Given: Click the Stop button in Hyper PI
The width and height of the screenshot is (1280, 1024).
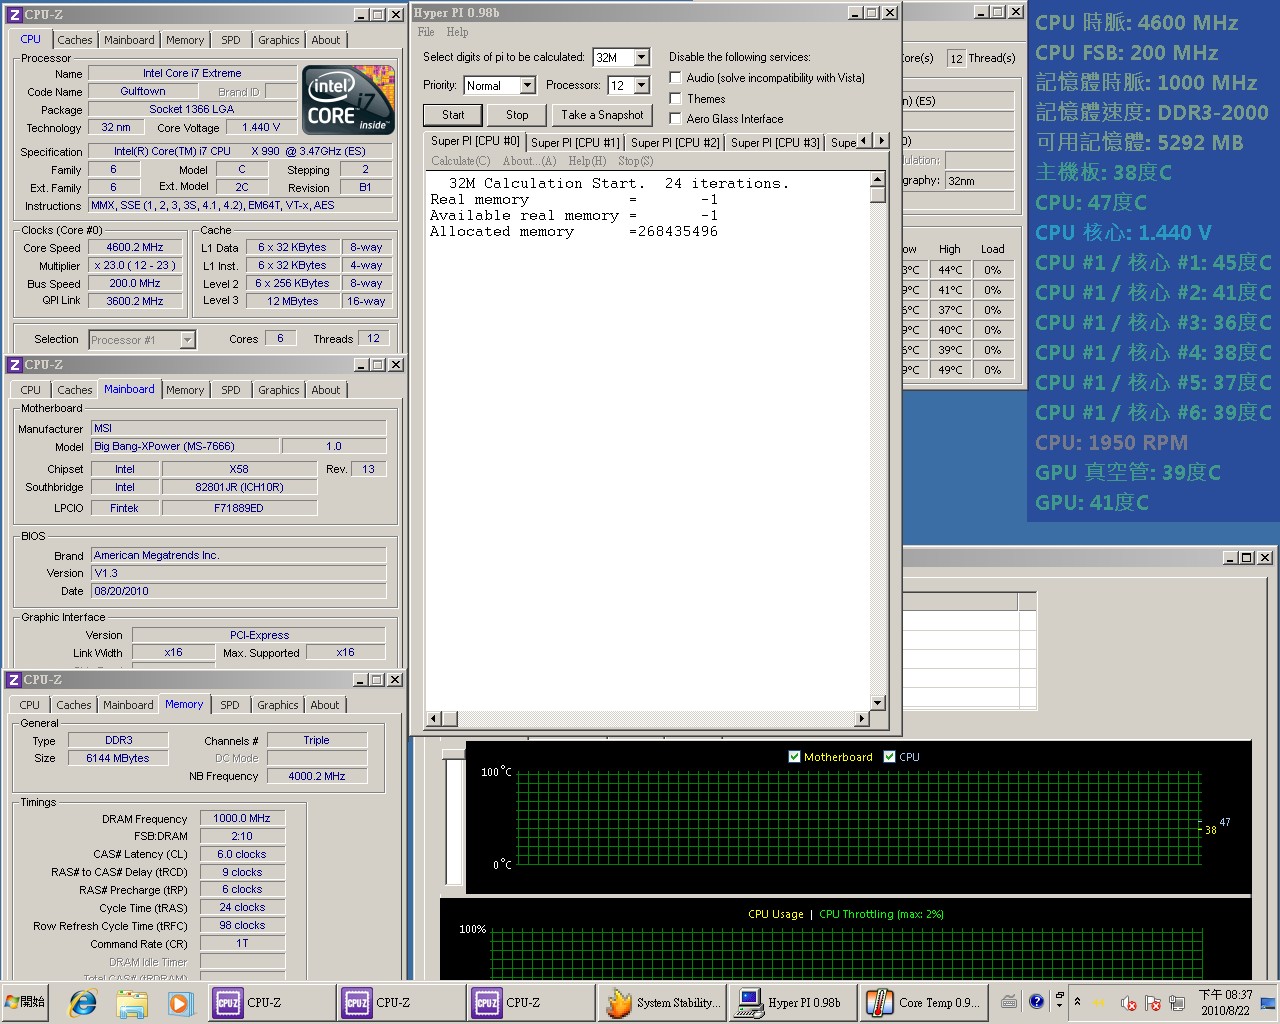Looking at the screenshot, I should tap(517, 115).
